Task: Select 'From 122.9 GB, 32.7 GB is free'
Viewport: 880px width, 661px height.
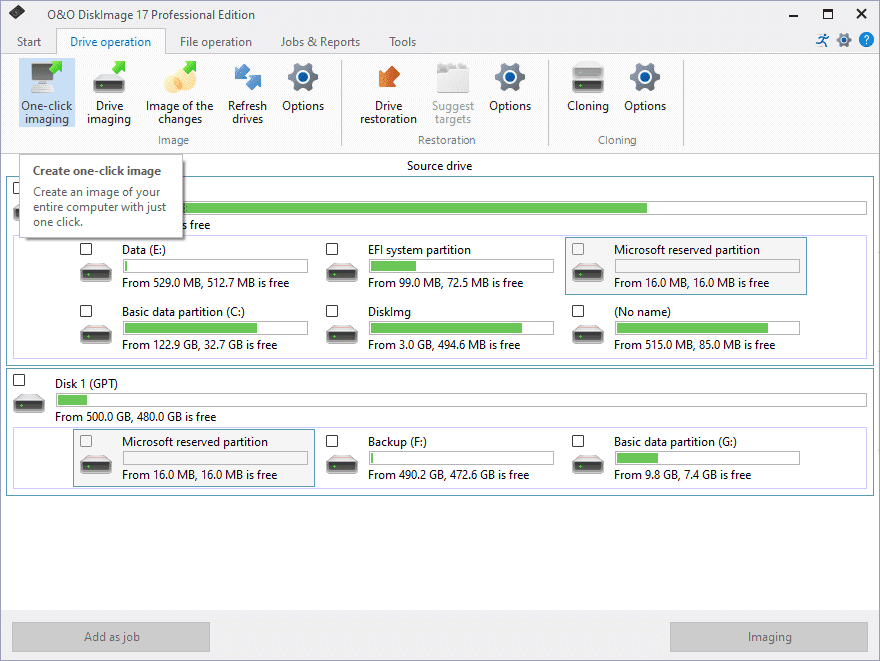Action: tap(200, 345)
